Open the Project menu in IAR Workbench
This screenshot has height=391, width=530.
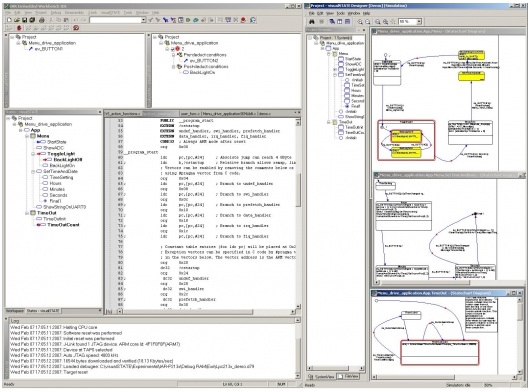coord(41,13)
